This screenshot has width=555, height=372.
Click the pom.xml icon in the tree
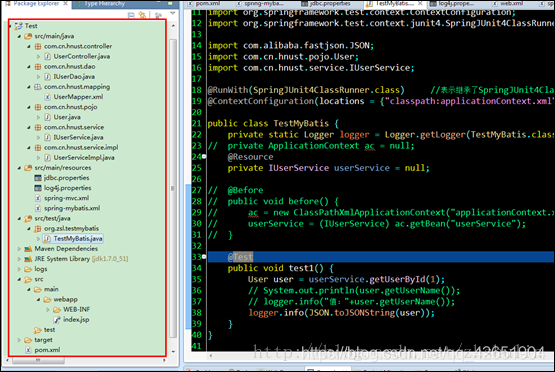28,350
